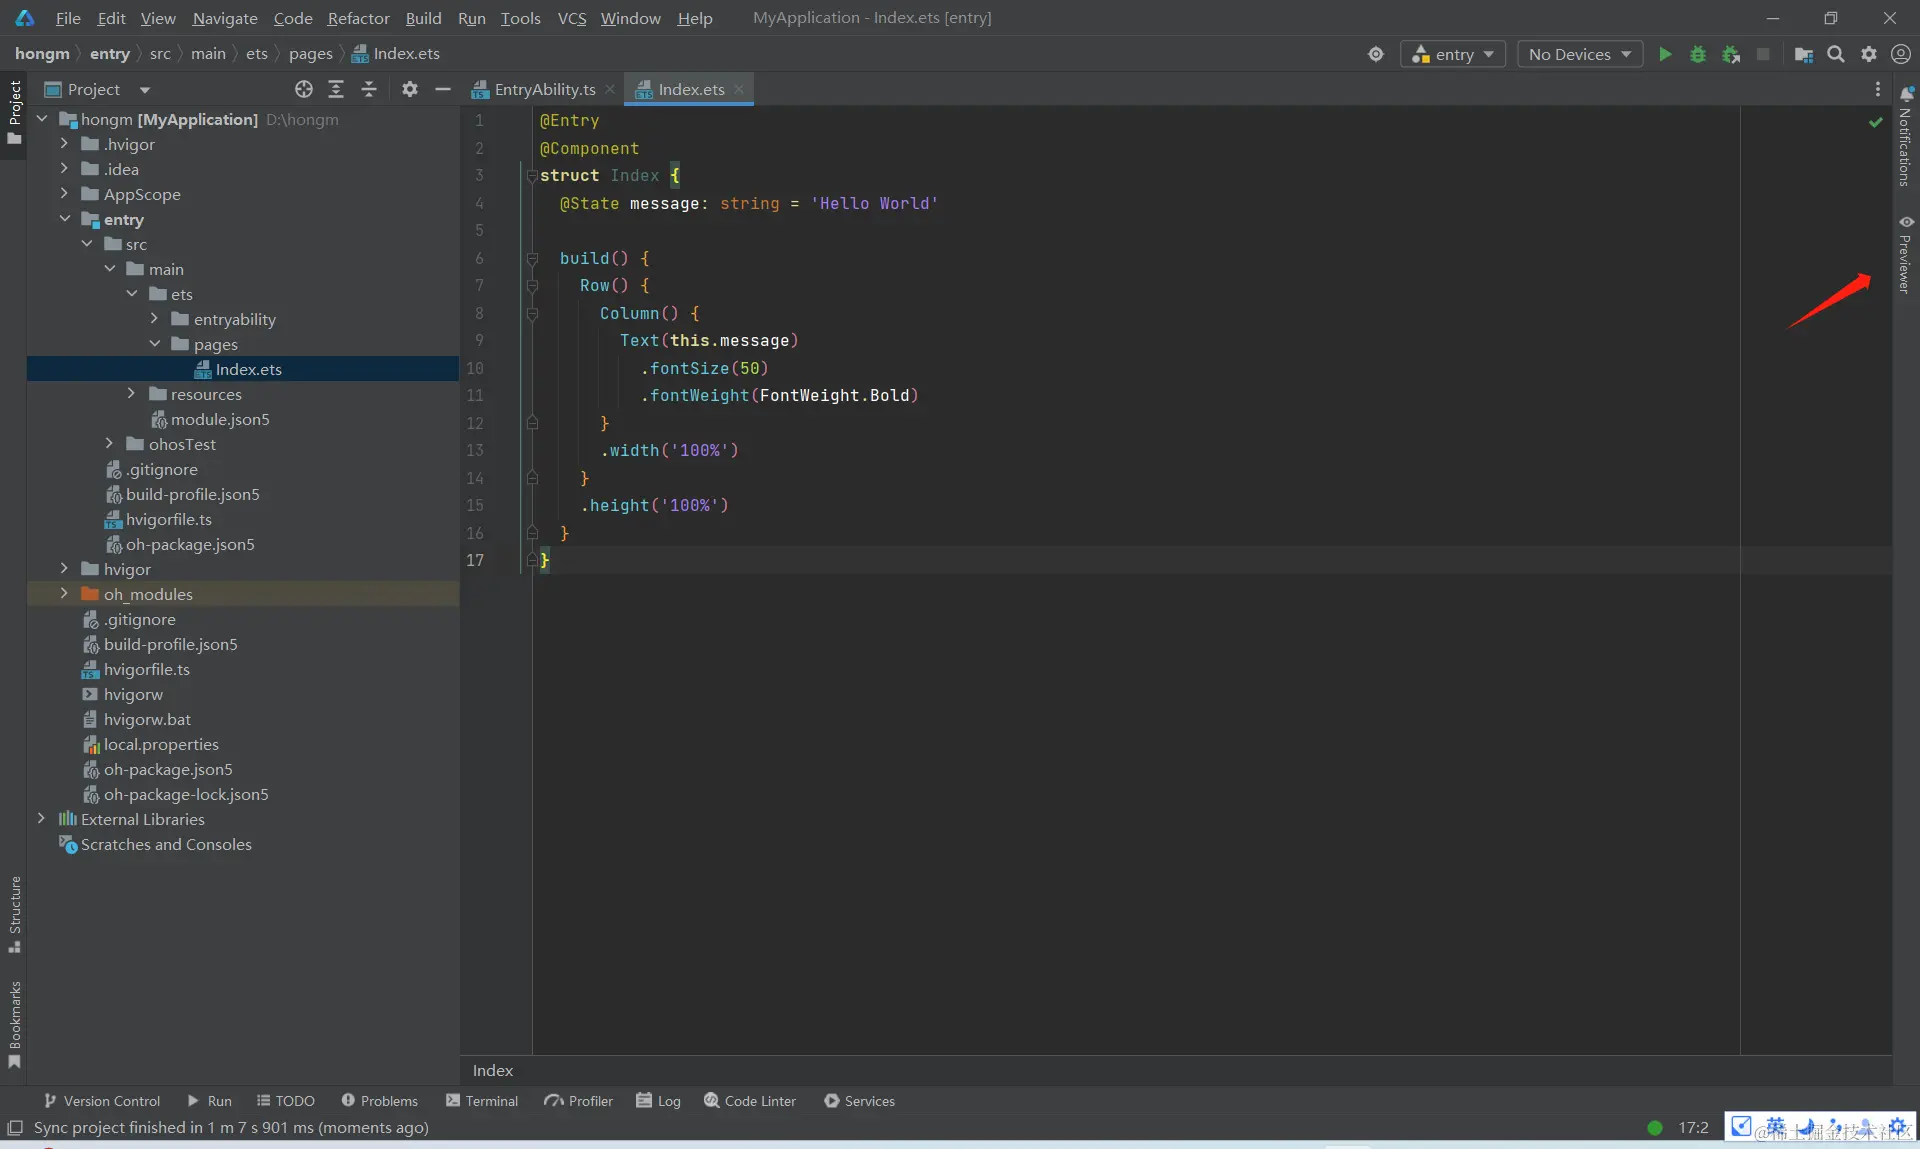Screen dimensions: 1920x1149
Task: Click line number 10 in editor gutter
Action: click(475, 368)
